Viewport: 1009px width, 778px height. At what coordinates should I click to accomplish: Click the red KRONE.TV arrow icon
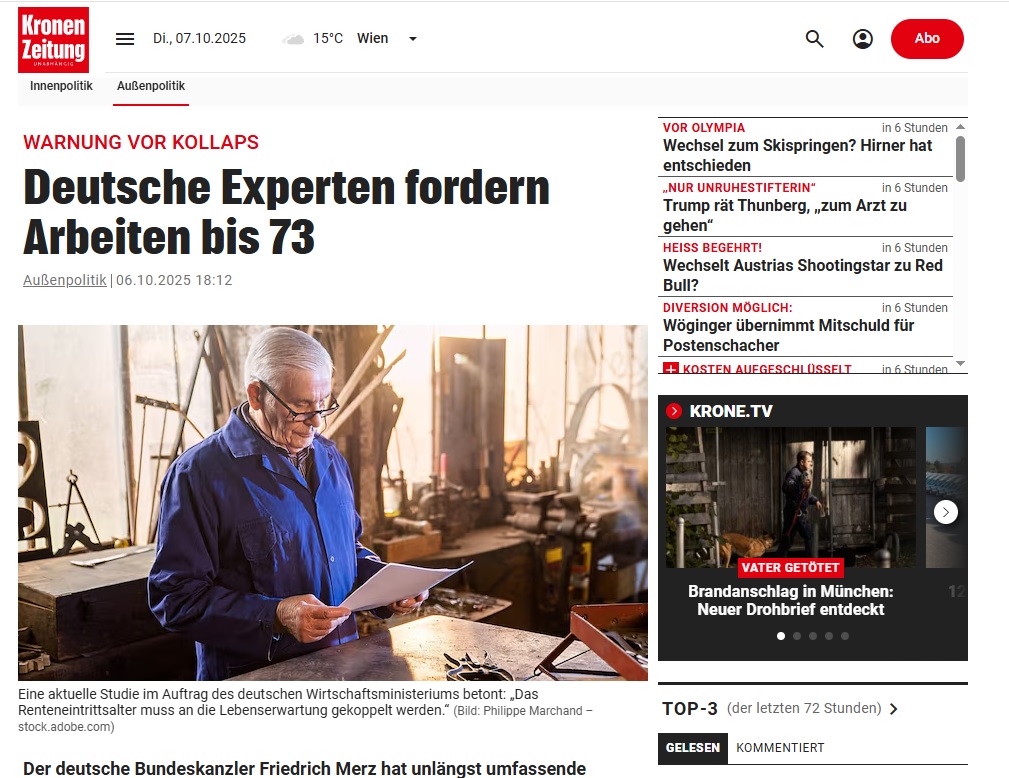pos(674,411)
